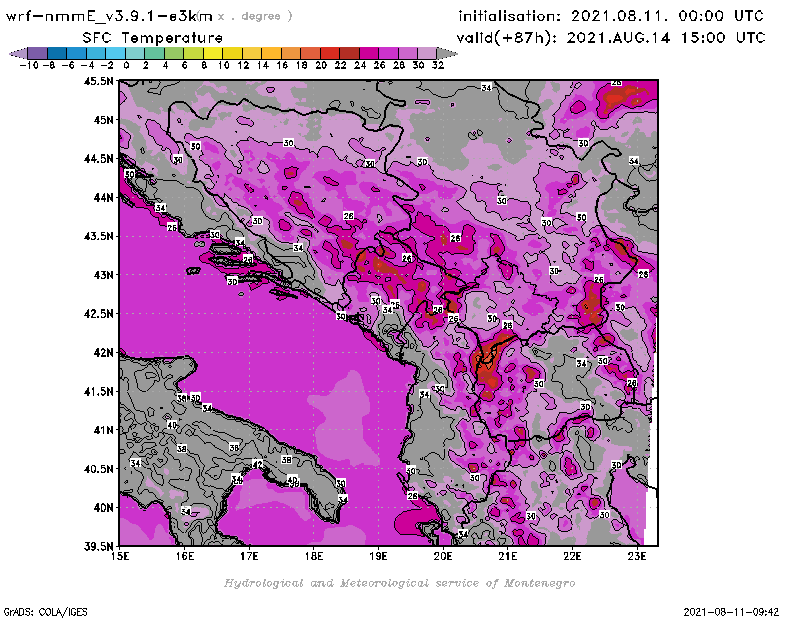Image resolution: width=800 pixels, height=618 pixels.
Task: Click the 44N latitude label
Action: coord(103,197)
